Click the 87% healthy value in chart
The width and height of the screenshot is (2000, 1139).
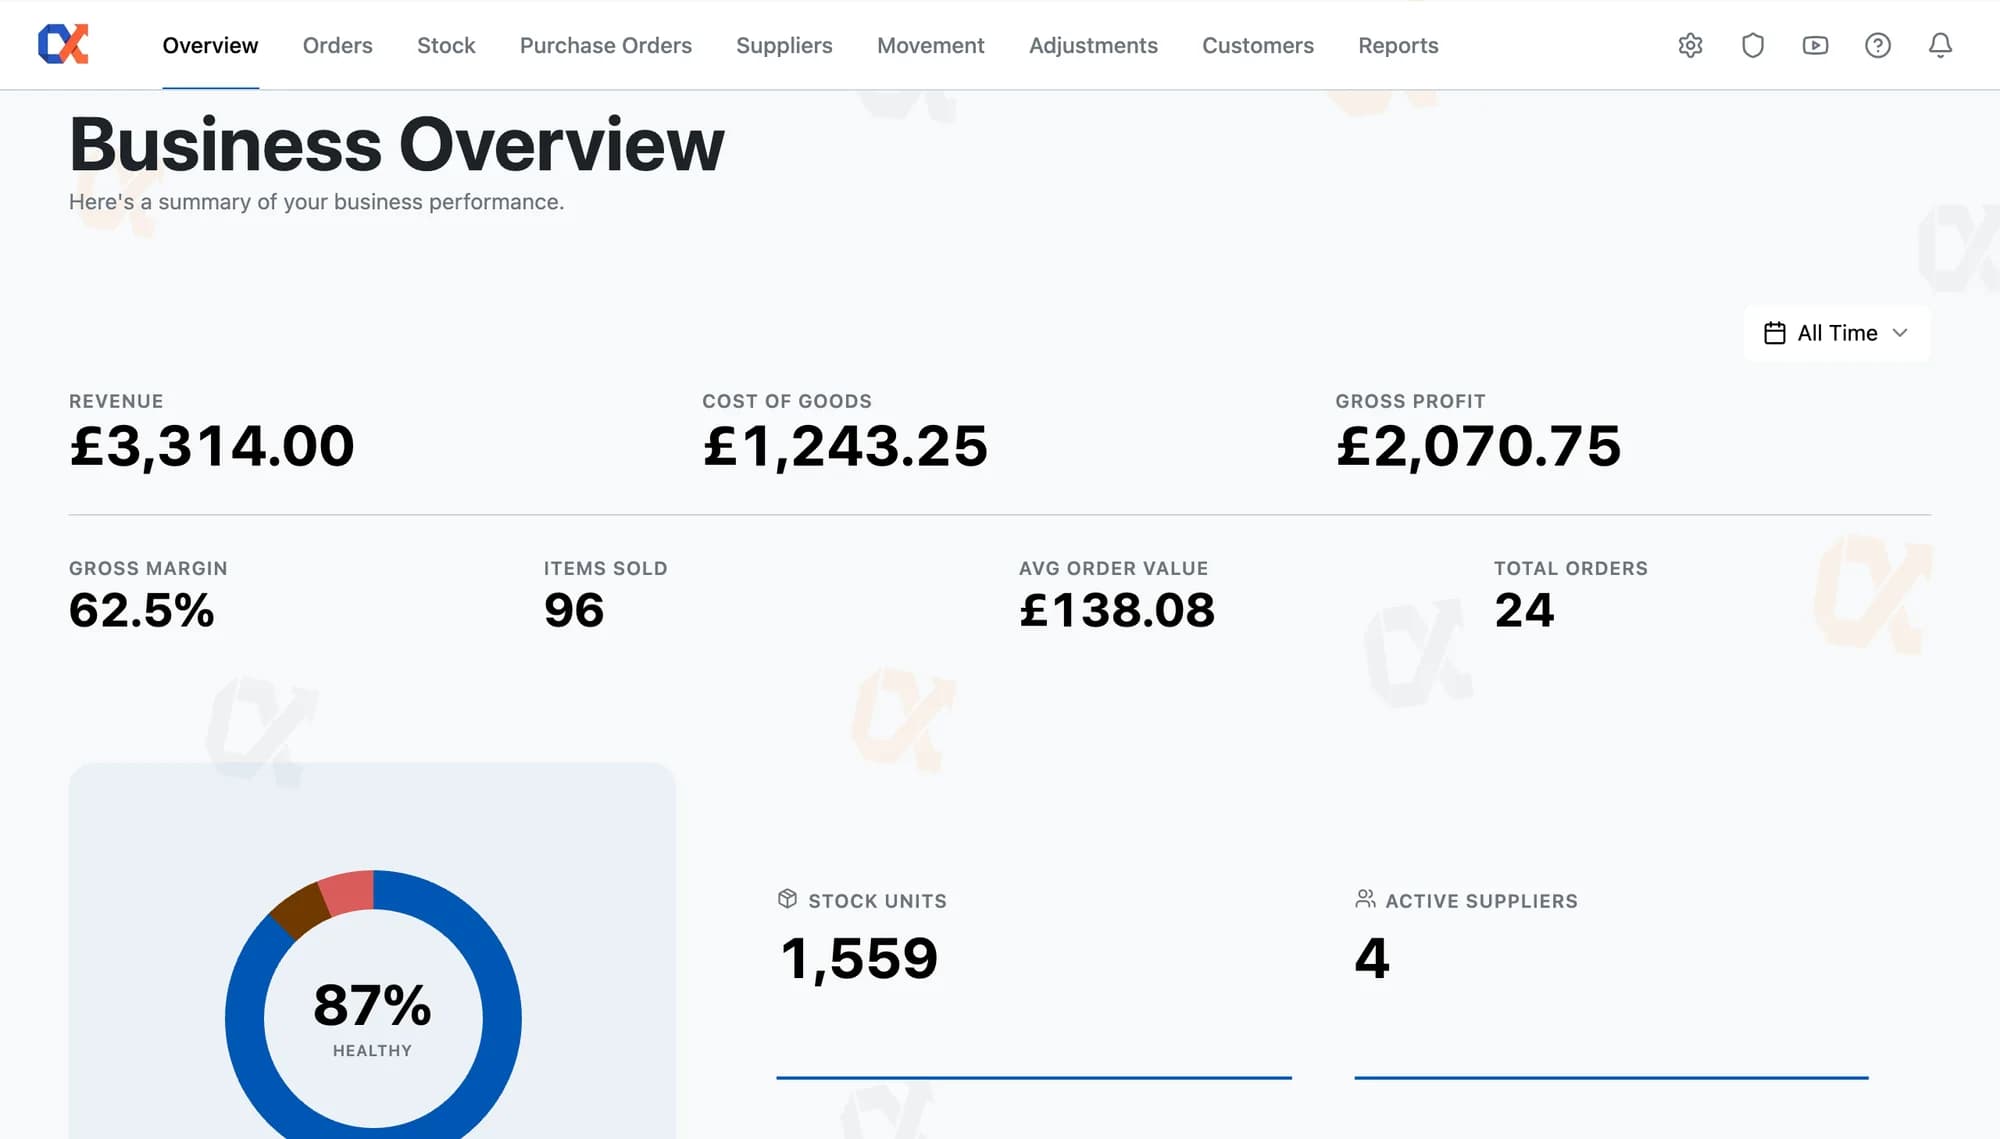pos(372,1005)
